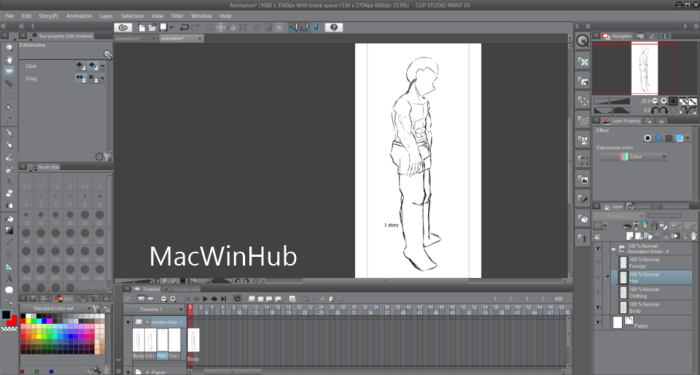This screenshot has height=375, width=700.
Task: Select the Rectangle selection marquee tool
Action: (9, 96)
